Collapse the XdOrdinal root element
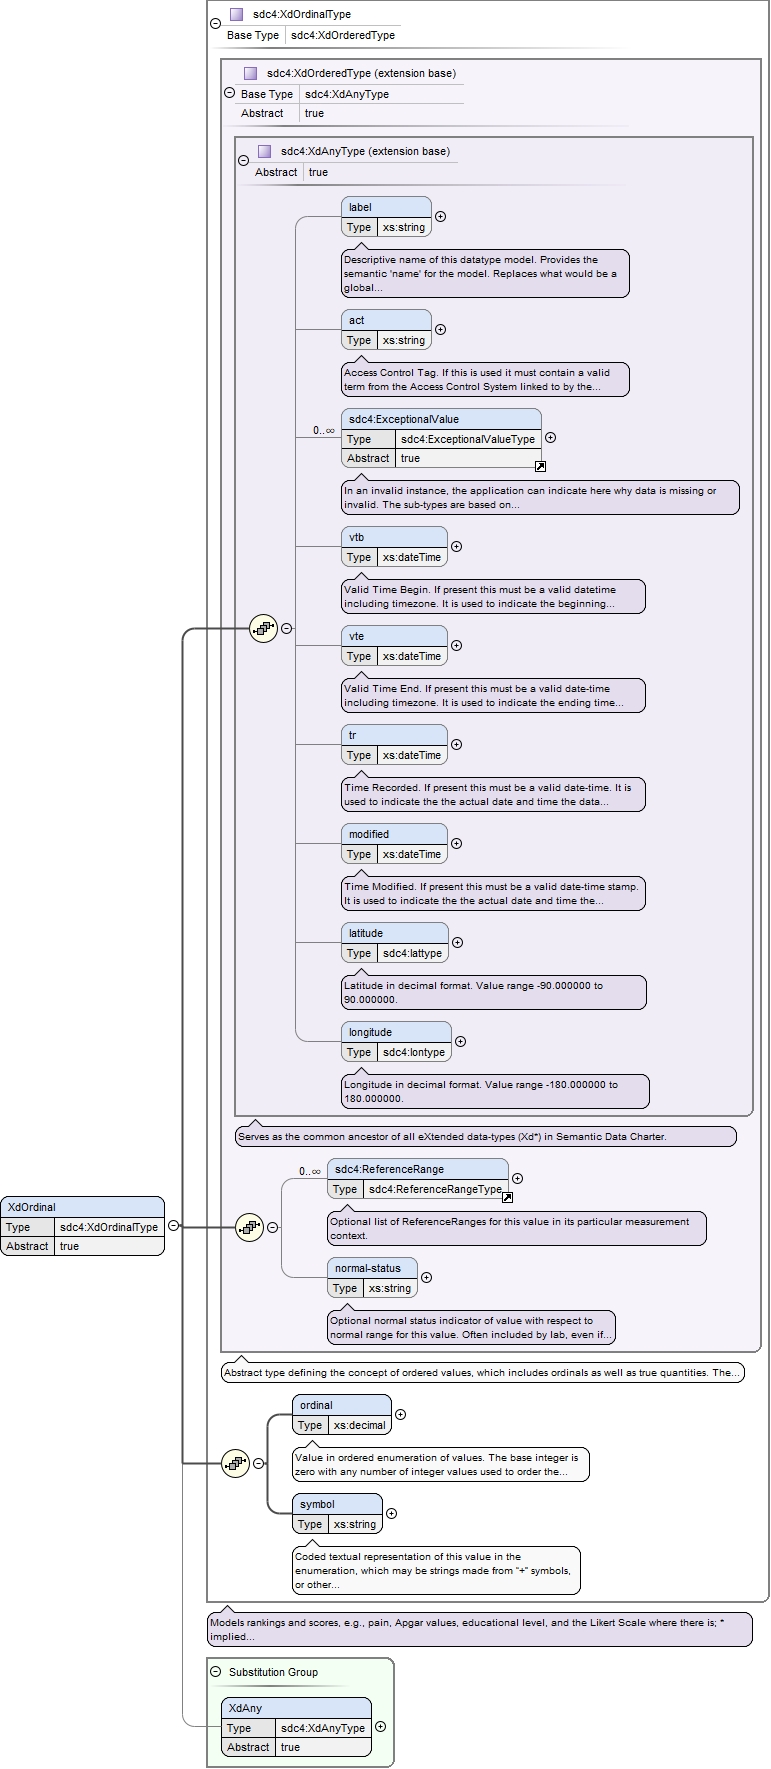 [x=173, y=1225]
